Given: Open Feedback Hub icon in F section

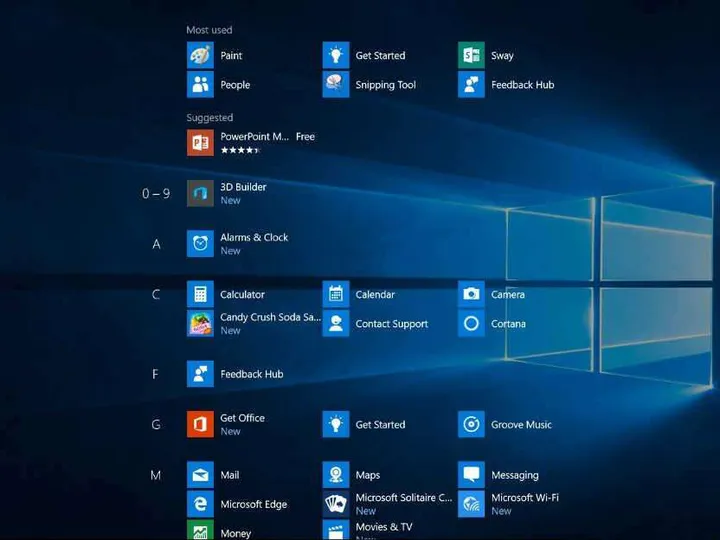Looking at the screenshot, I should 200,374.
